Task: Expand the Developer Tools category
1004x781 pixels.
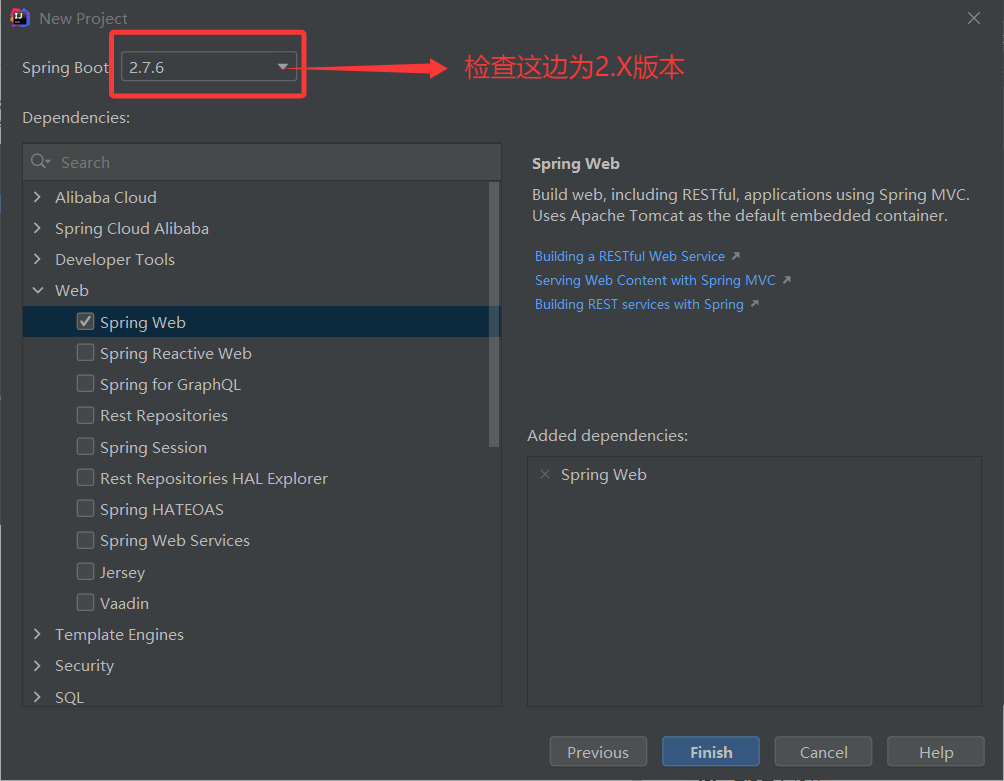Action: [38, 259]
